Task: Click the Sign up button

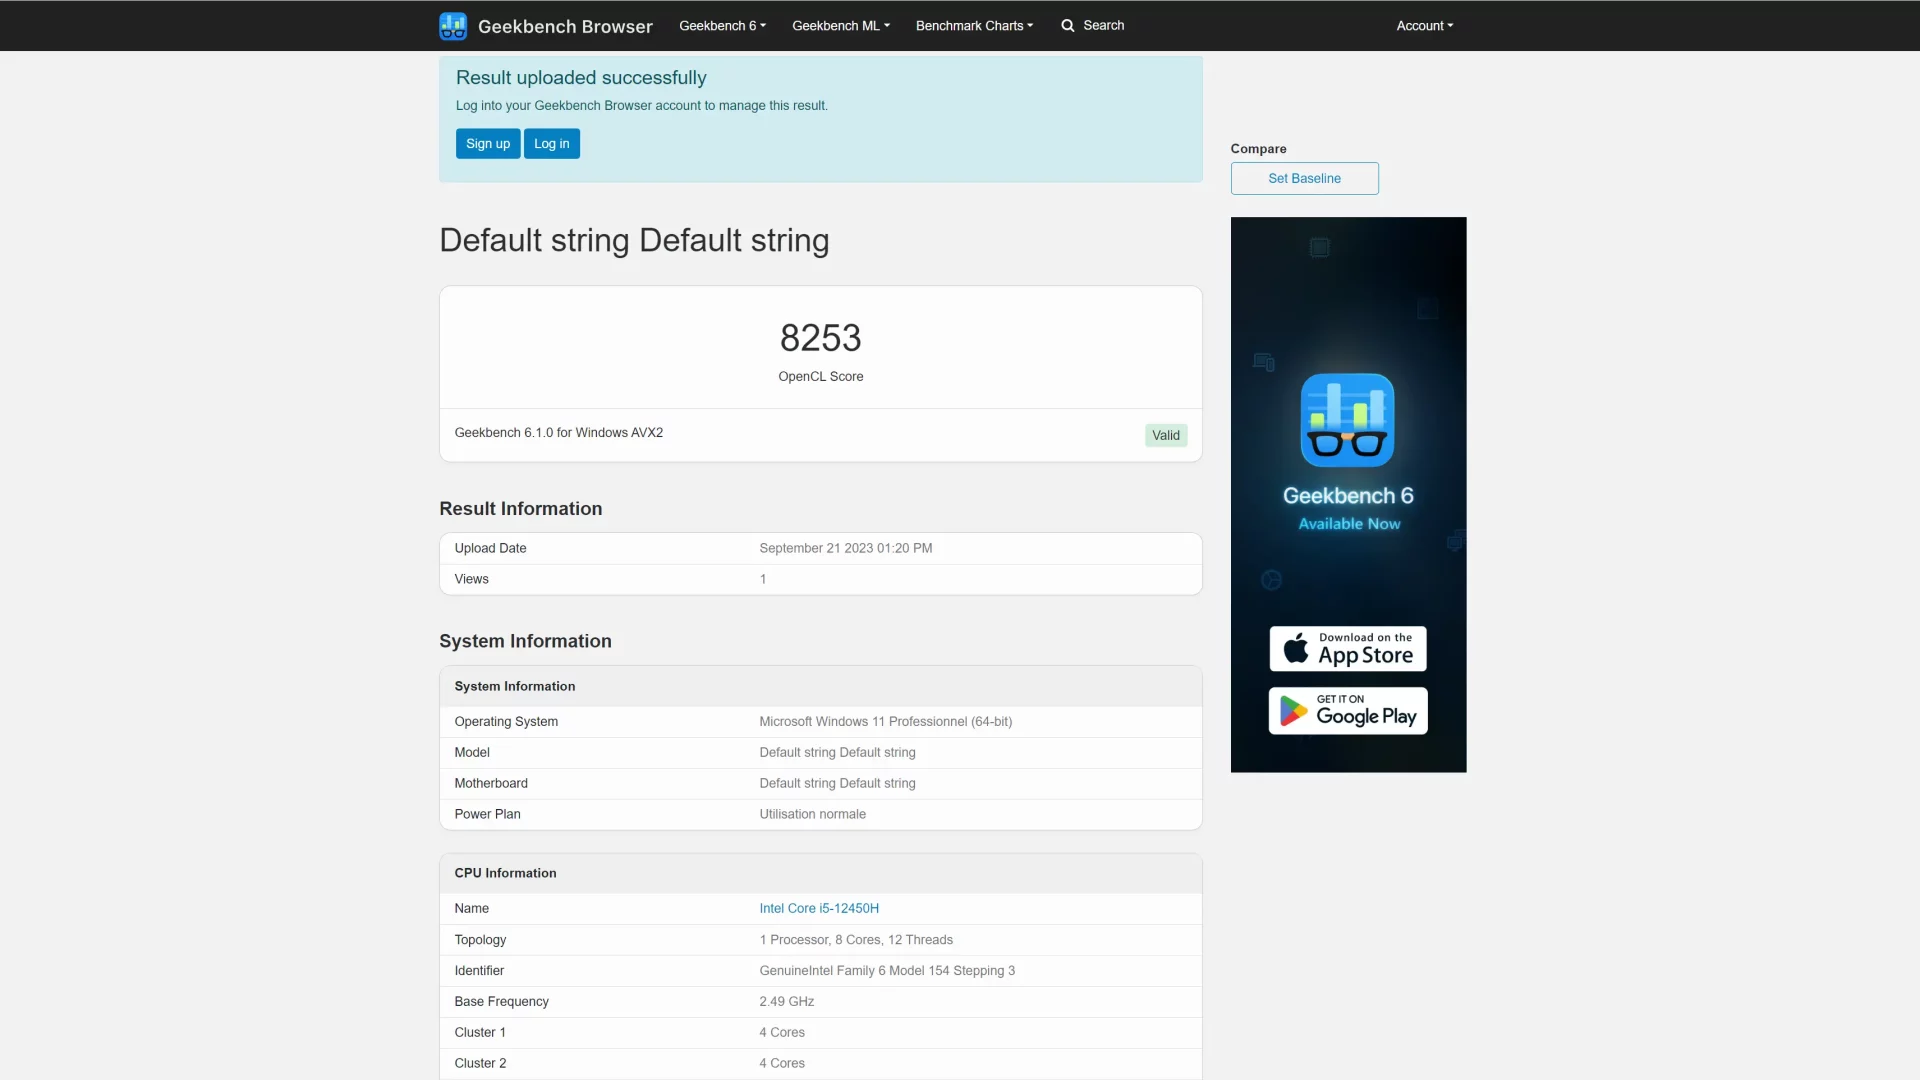Action: pos(488,144)
